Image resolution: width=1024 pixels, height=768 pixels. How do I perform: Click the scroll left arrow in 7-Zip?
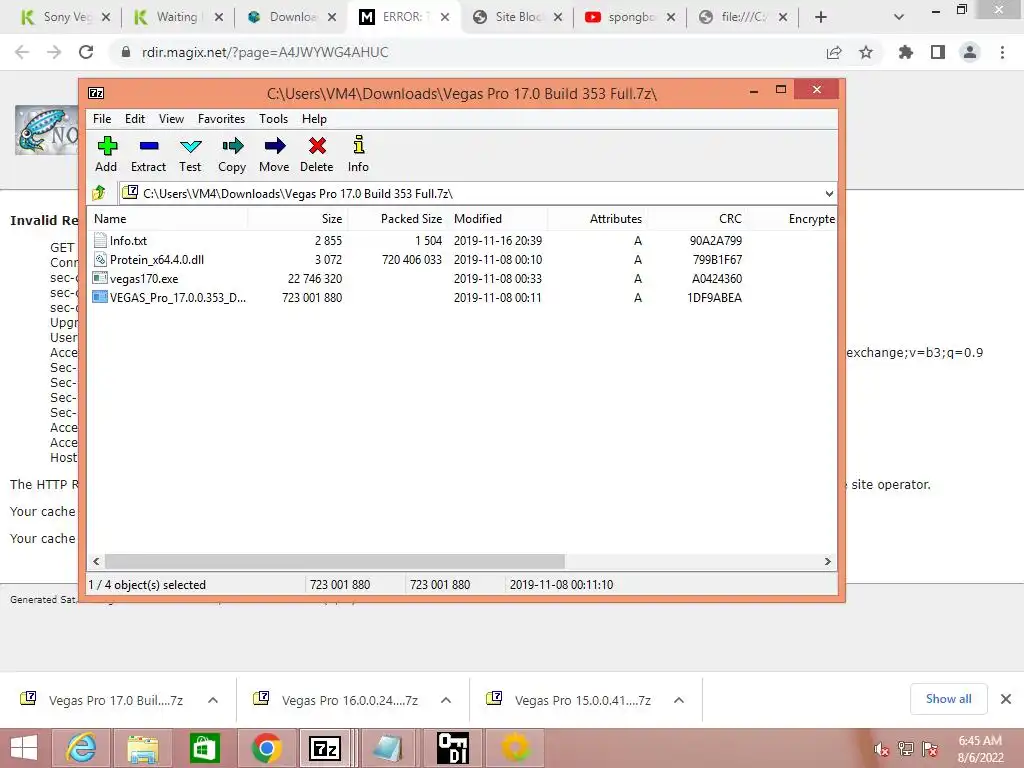pos(97,562)
